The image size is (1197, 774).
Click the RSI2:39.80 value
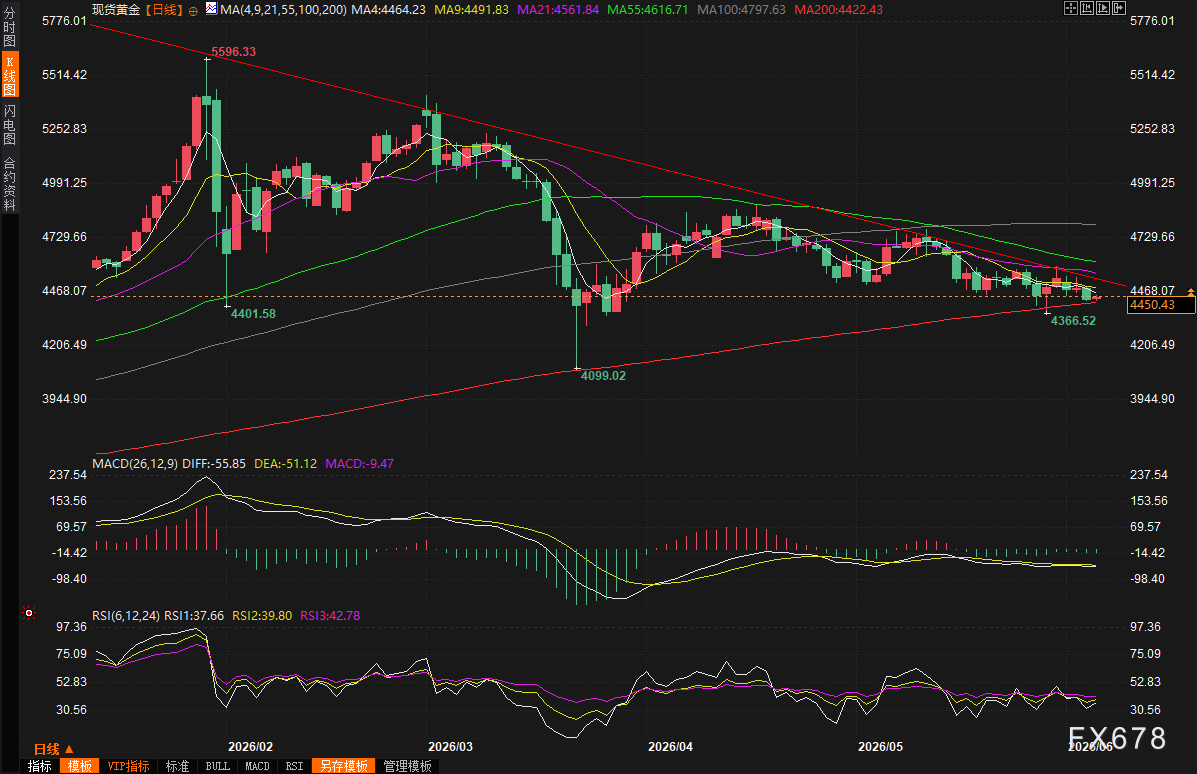(262, 615)
